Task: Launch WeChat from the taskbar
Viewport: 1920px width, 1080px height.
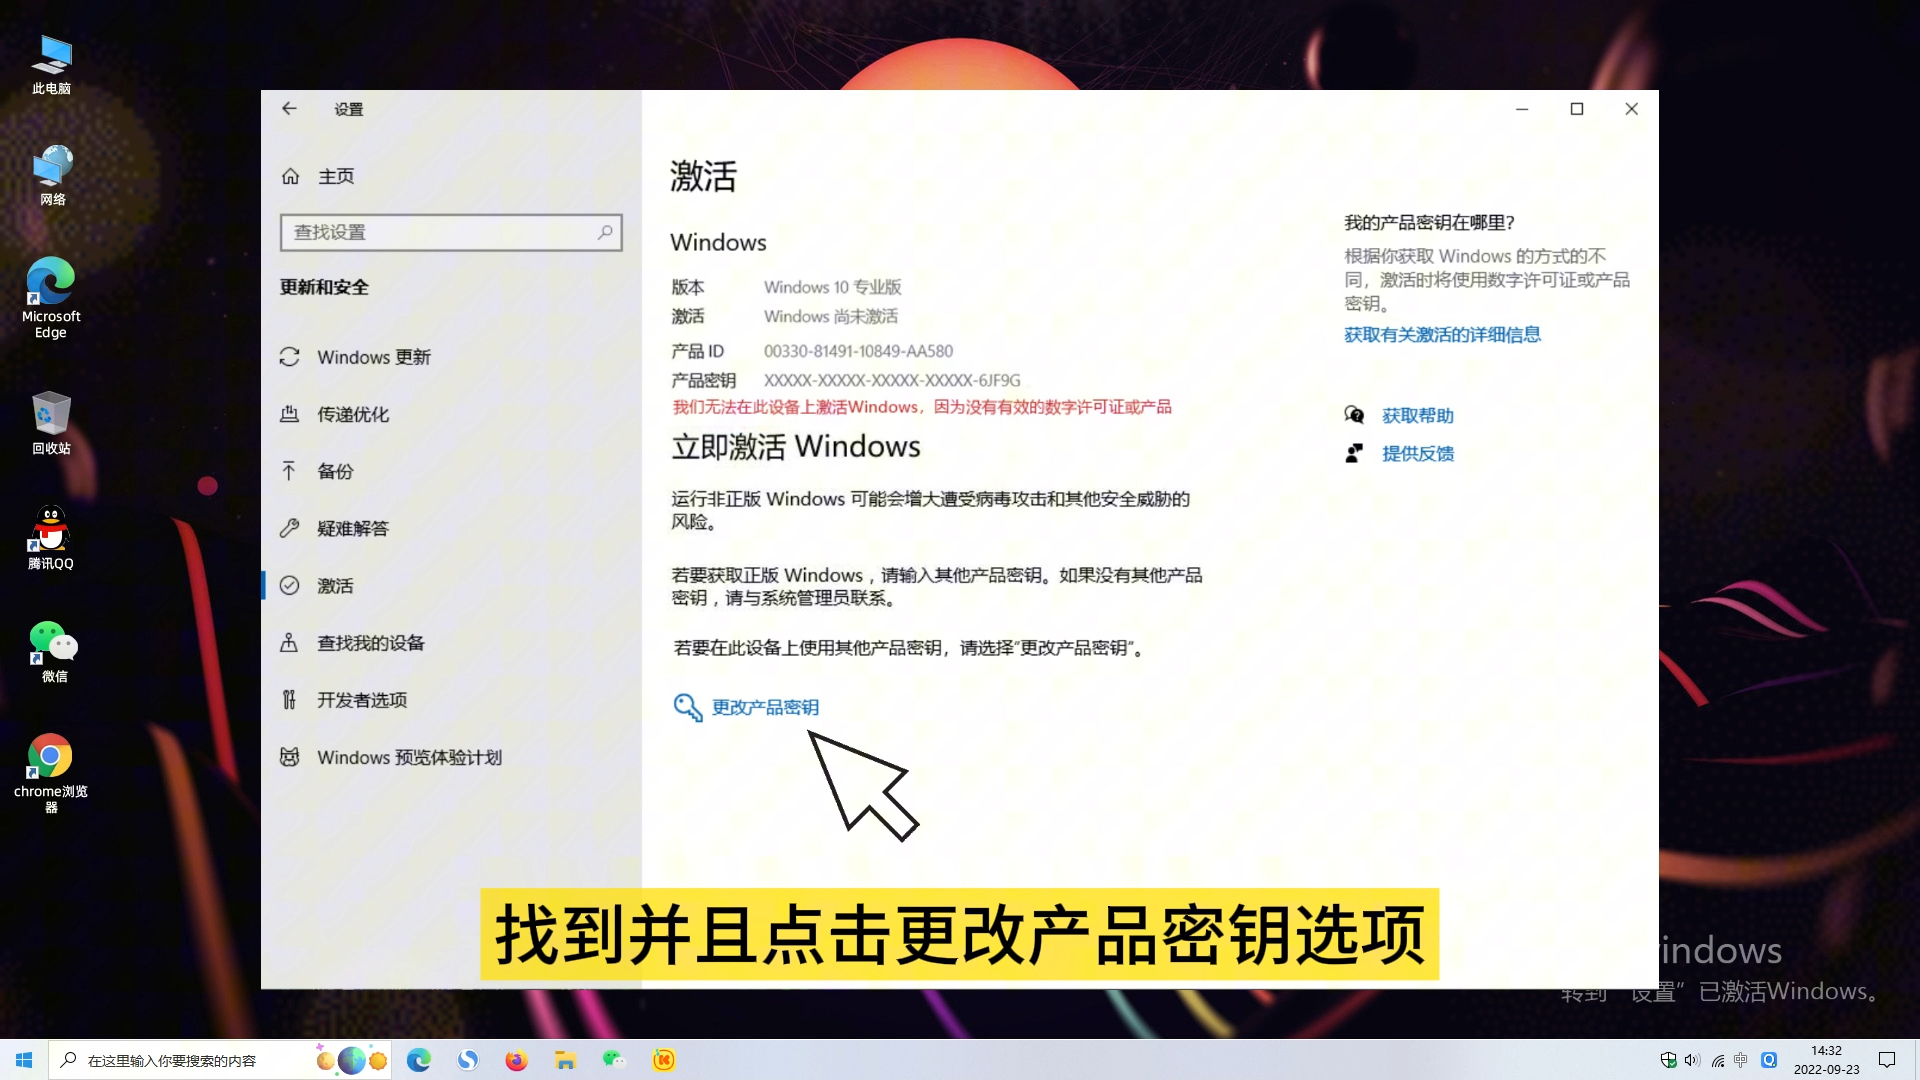Action: pyautogui.click(x=613, y=1059)
